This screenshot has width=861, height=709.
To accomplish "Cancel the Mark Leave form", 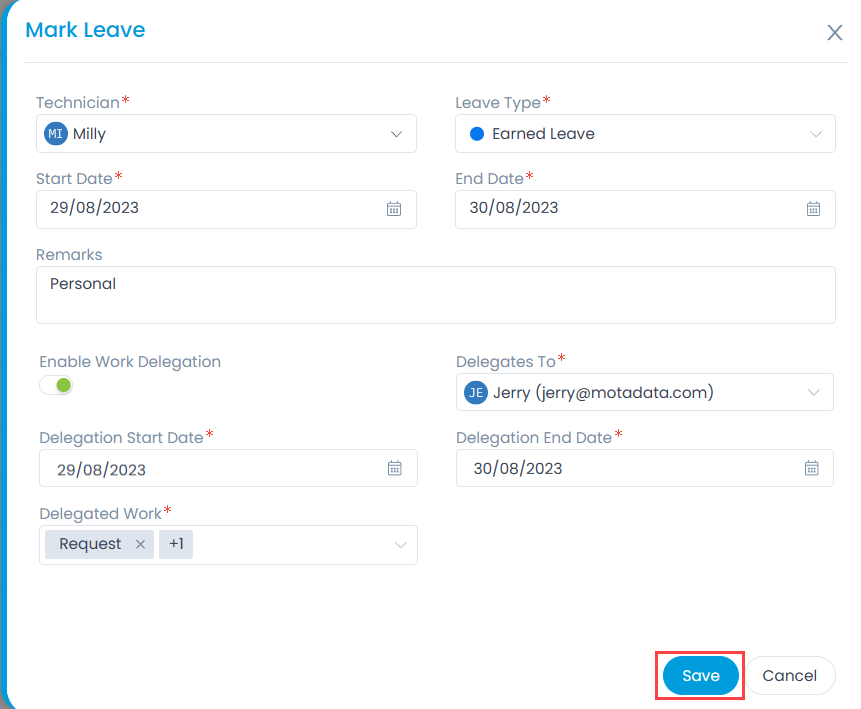I will click(789, 676).
